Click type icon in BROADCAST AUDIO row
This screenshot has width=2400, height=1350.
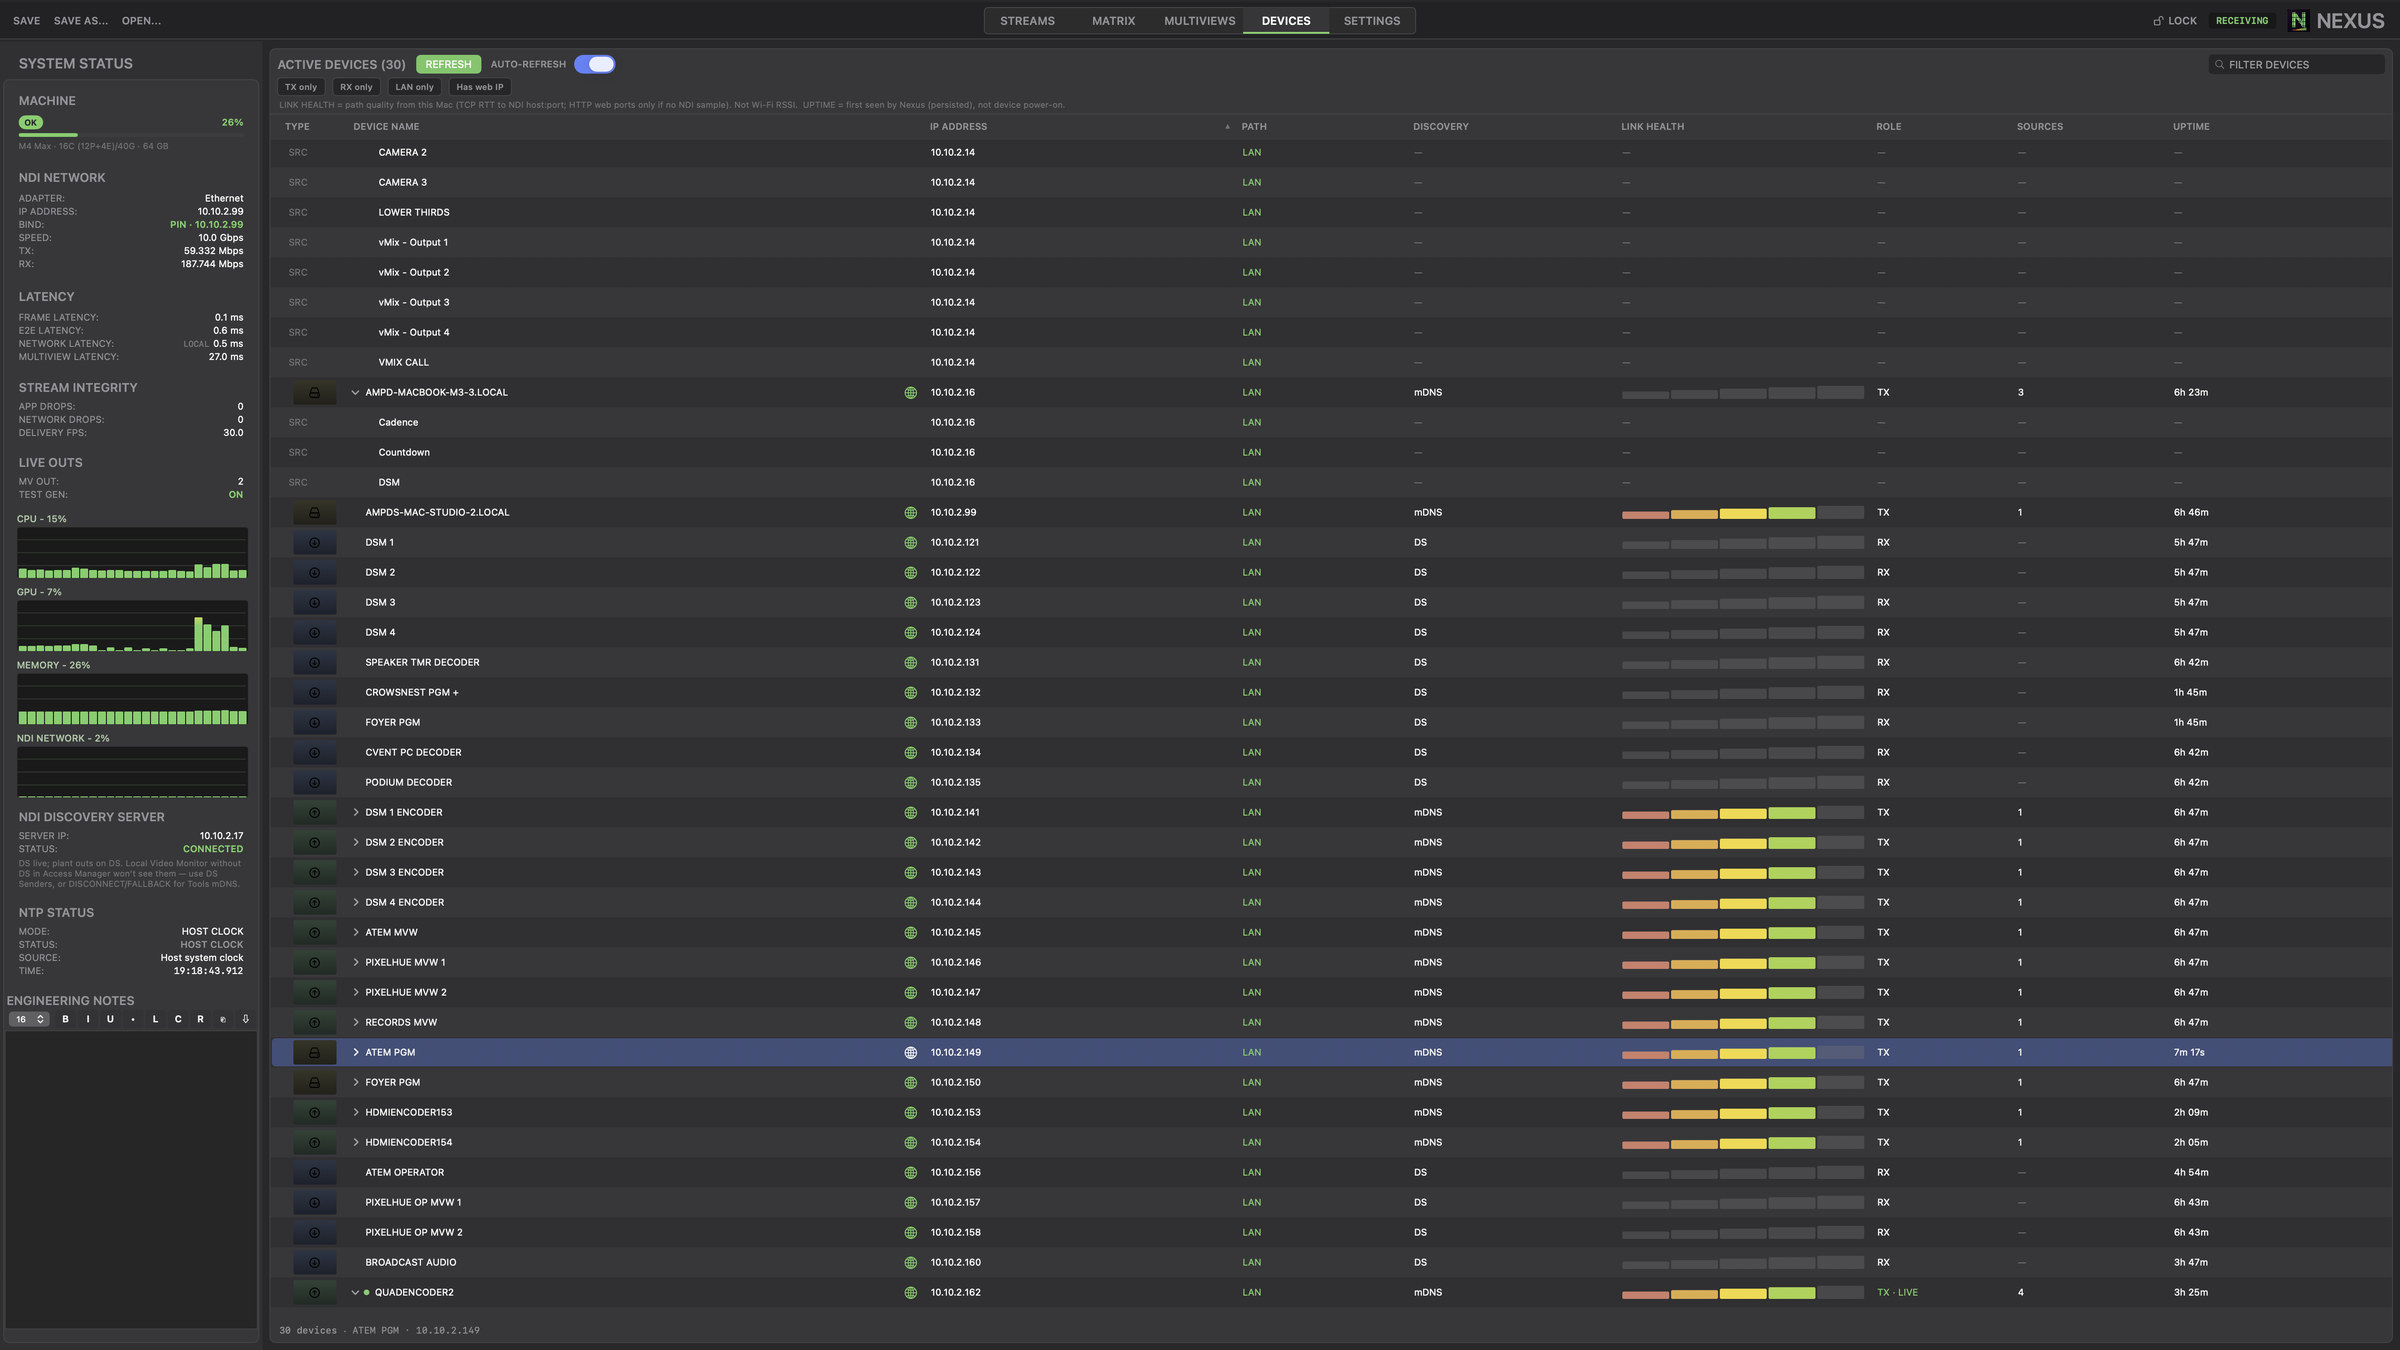point(314,1263)
